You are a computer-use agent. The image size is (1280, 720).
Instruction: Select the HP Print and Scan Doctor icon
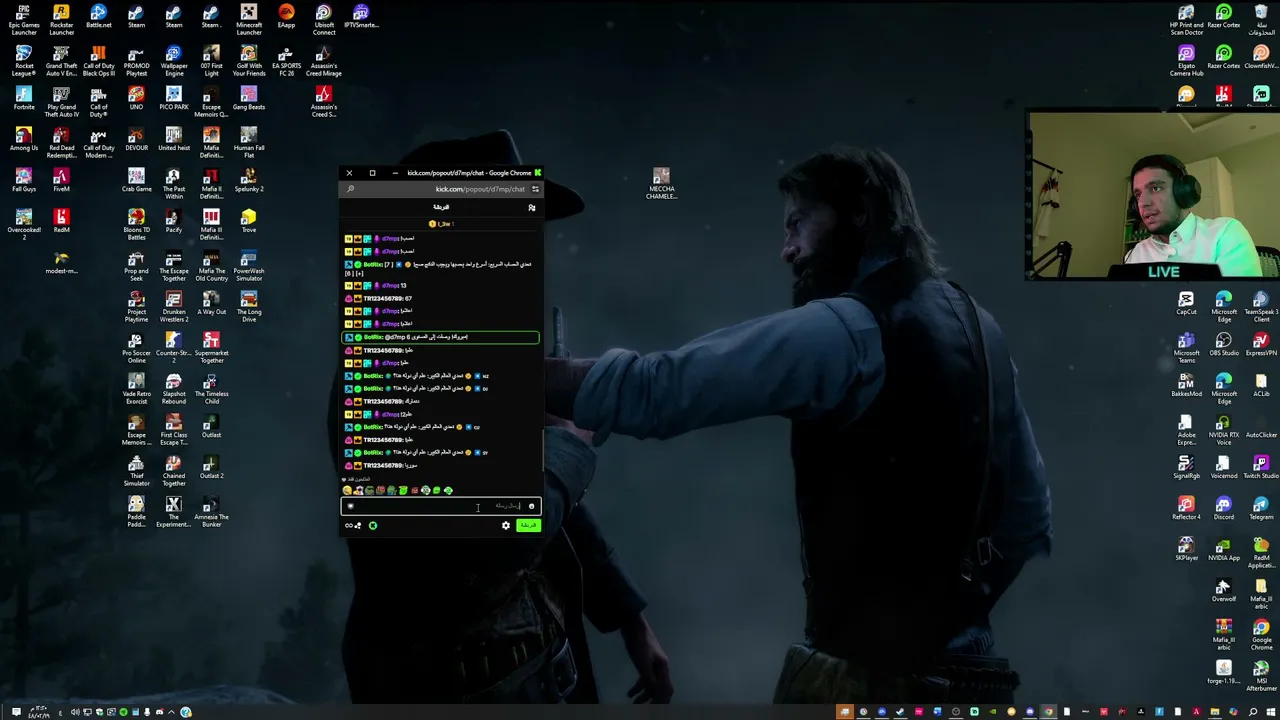click(1186, 20)
